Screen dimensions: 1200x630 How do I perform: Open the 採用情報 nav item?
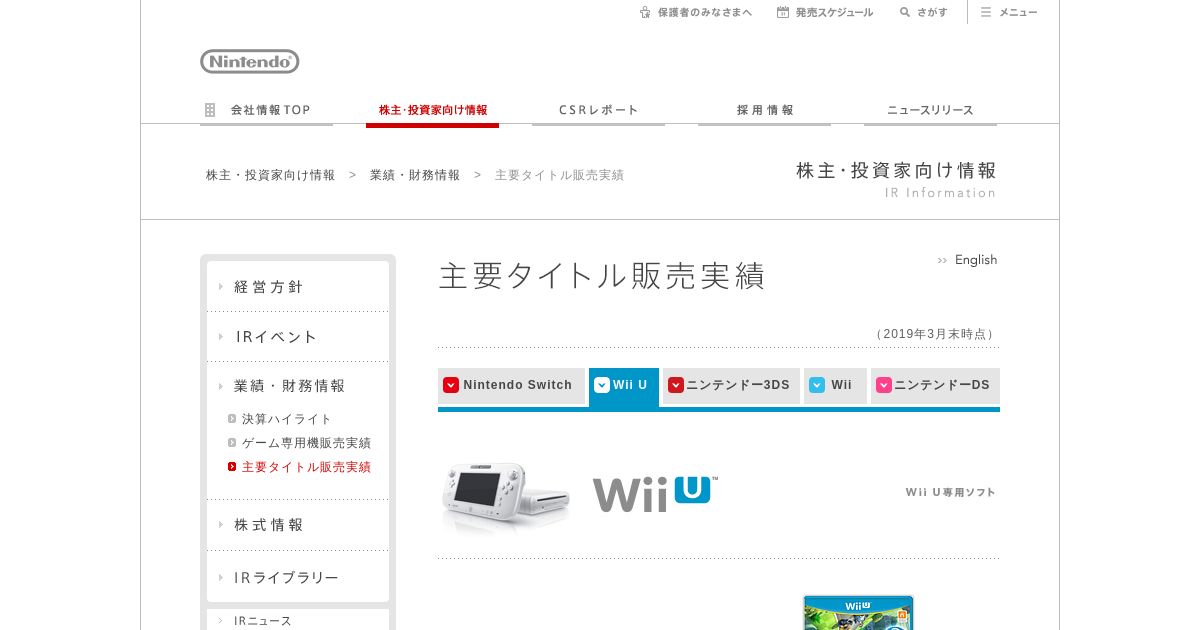coord(764,110)
